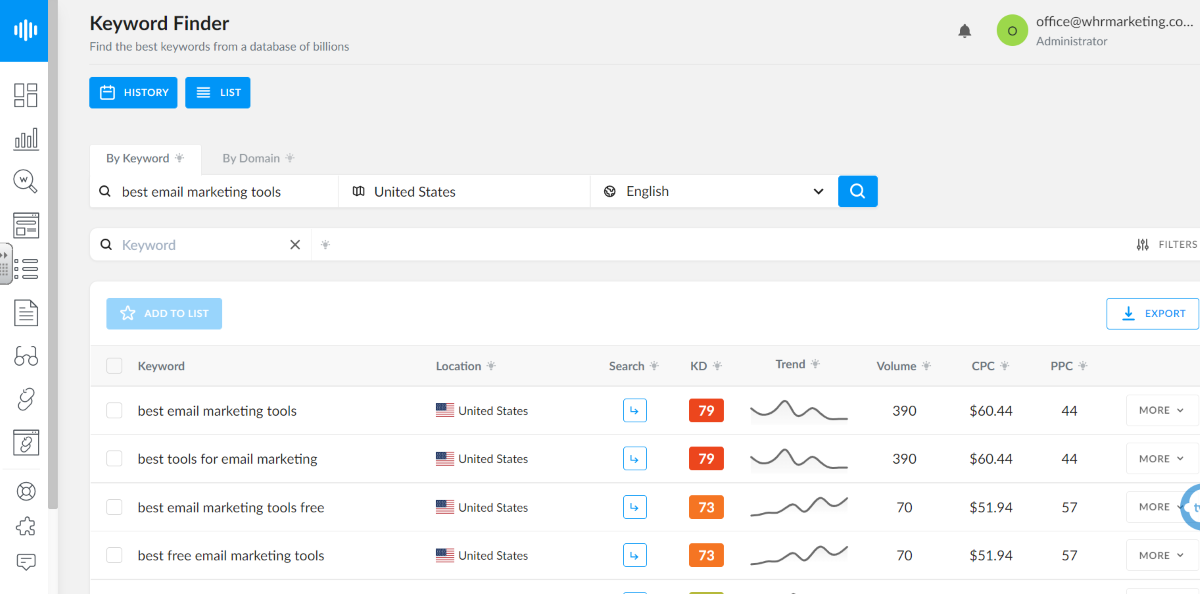Open search for best tools for email marketing
The image size is (1200, 594).
point(635,458)
